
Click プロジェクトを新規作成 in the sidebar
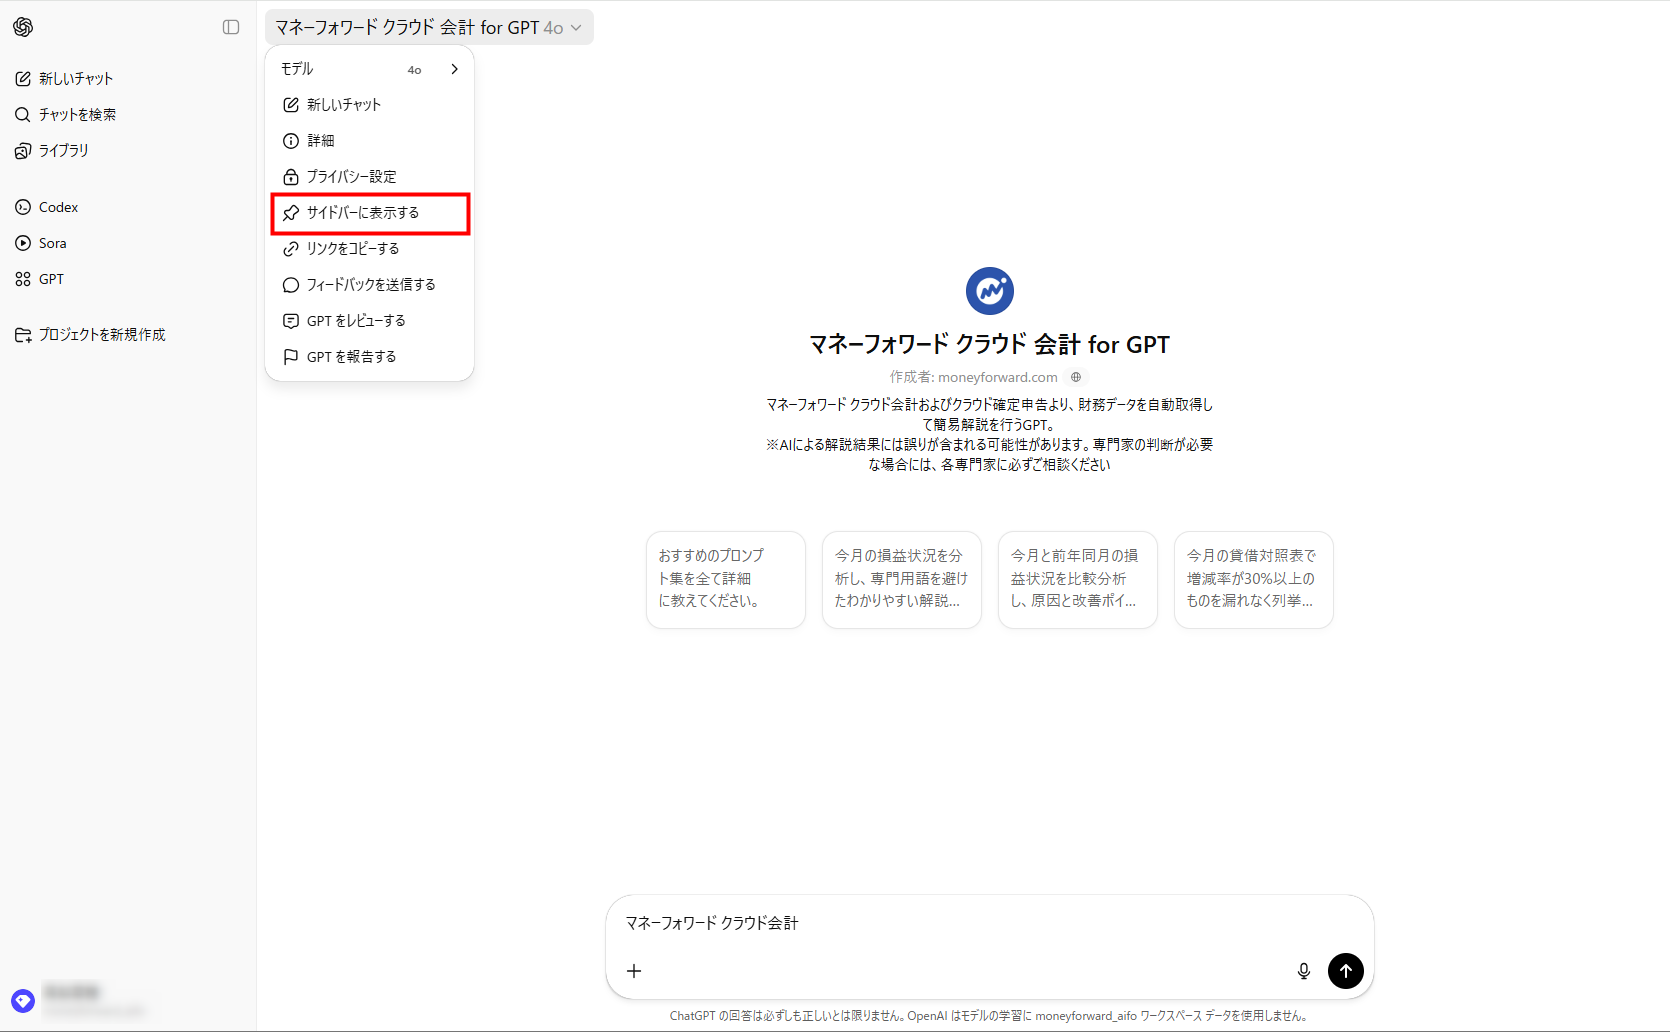[128, 334]
